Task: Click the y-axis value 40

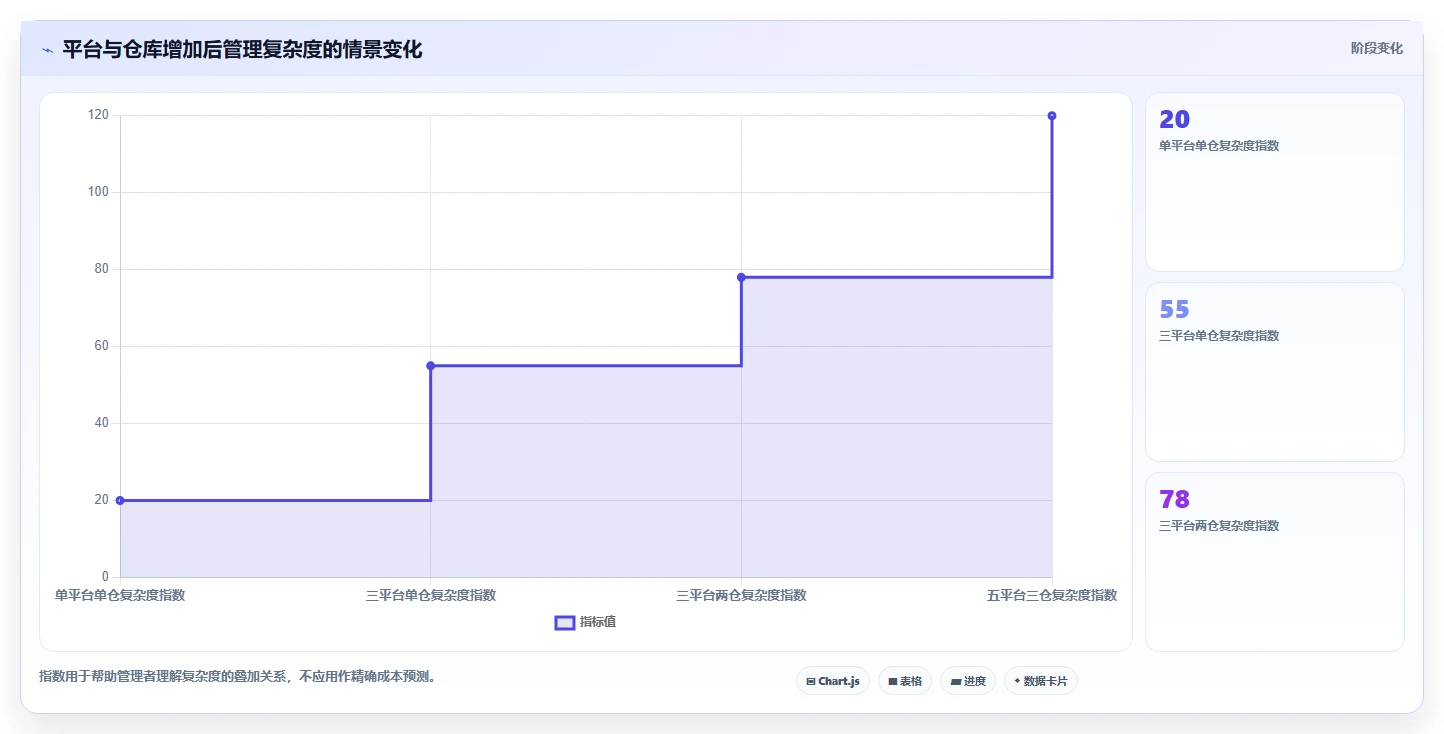Action: pos(102,423)
